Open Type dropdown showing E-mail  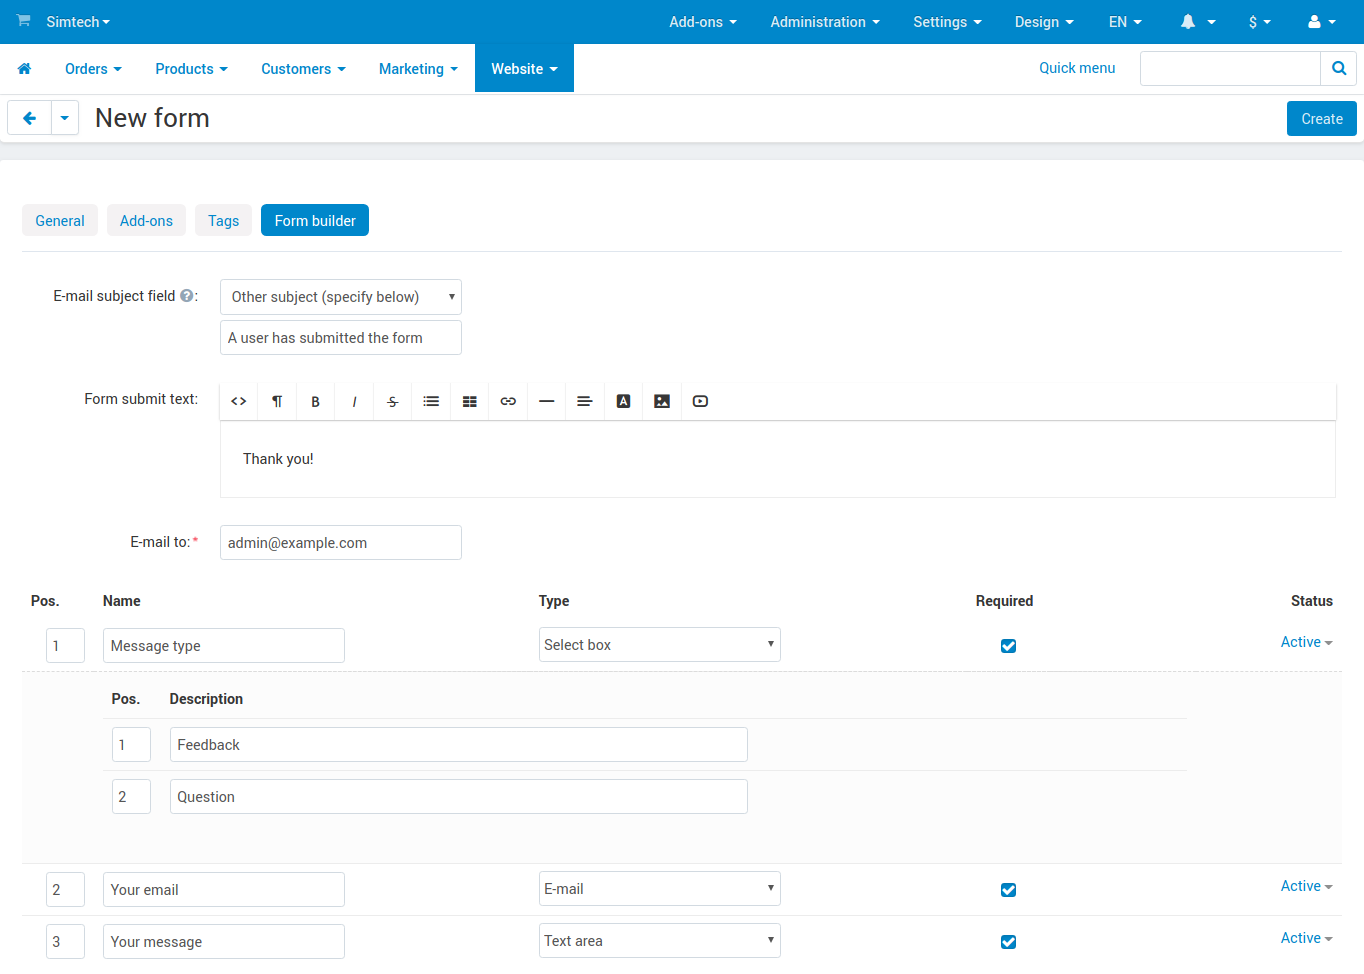click(x=660, y=889)
